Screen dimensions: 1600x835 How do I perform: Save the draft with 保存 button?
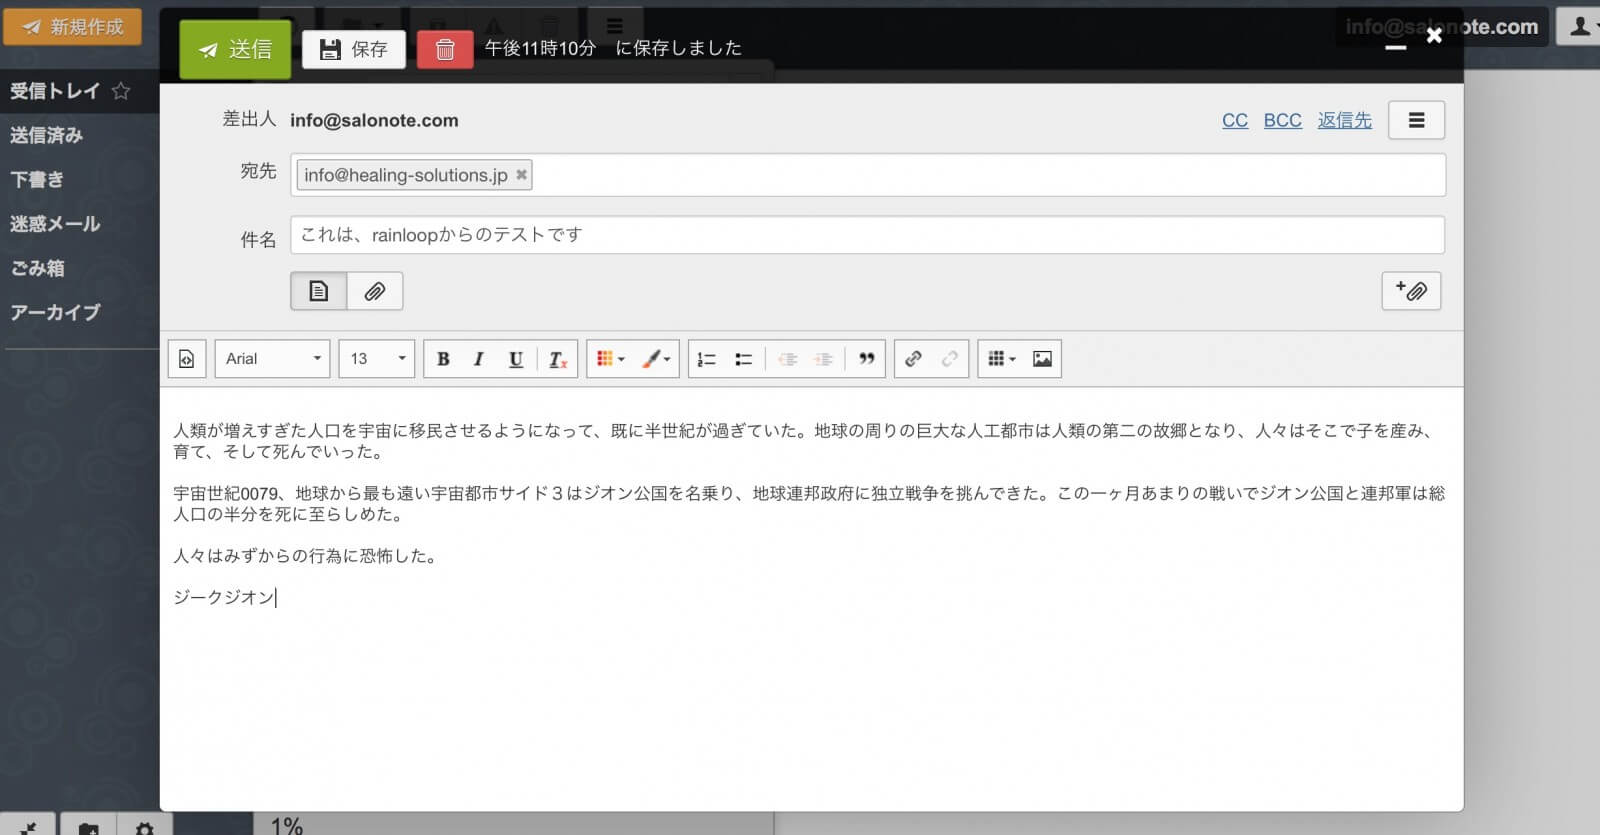tap(353, 49)
